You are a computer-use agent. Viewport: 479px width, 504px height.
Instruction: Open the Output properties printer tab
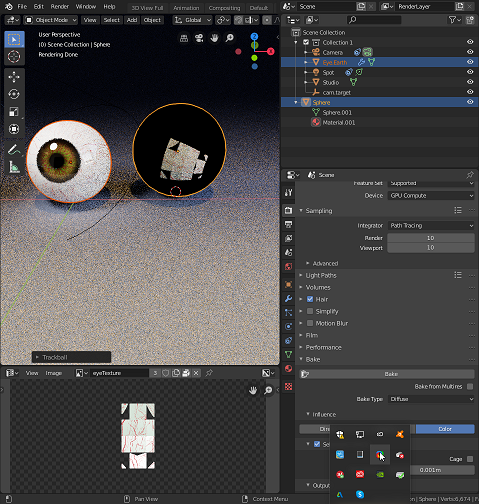point(289,224)
